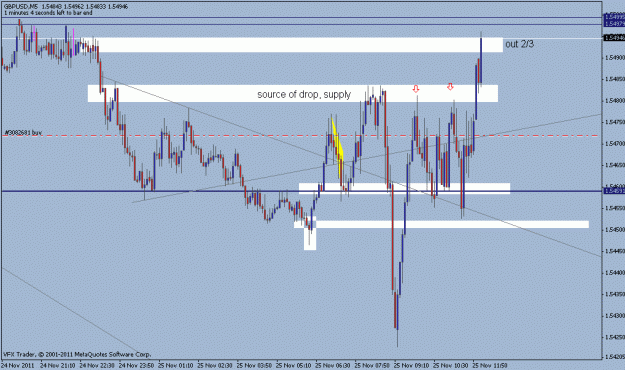The width and height of the screenshot is (625, 370).
Task: Click the '25 Nov 02:30' time label
Action: (x=215, y=365)
